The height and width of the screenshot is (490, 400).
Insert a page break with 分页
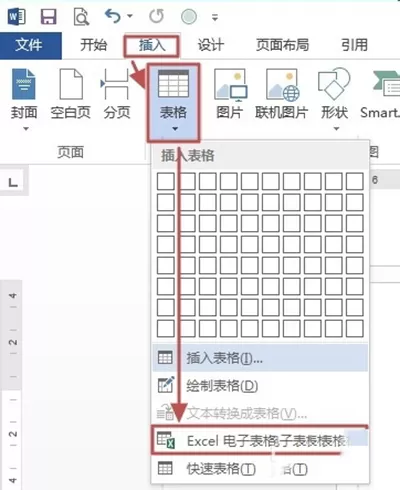click(x=116, y=94)
